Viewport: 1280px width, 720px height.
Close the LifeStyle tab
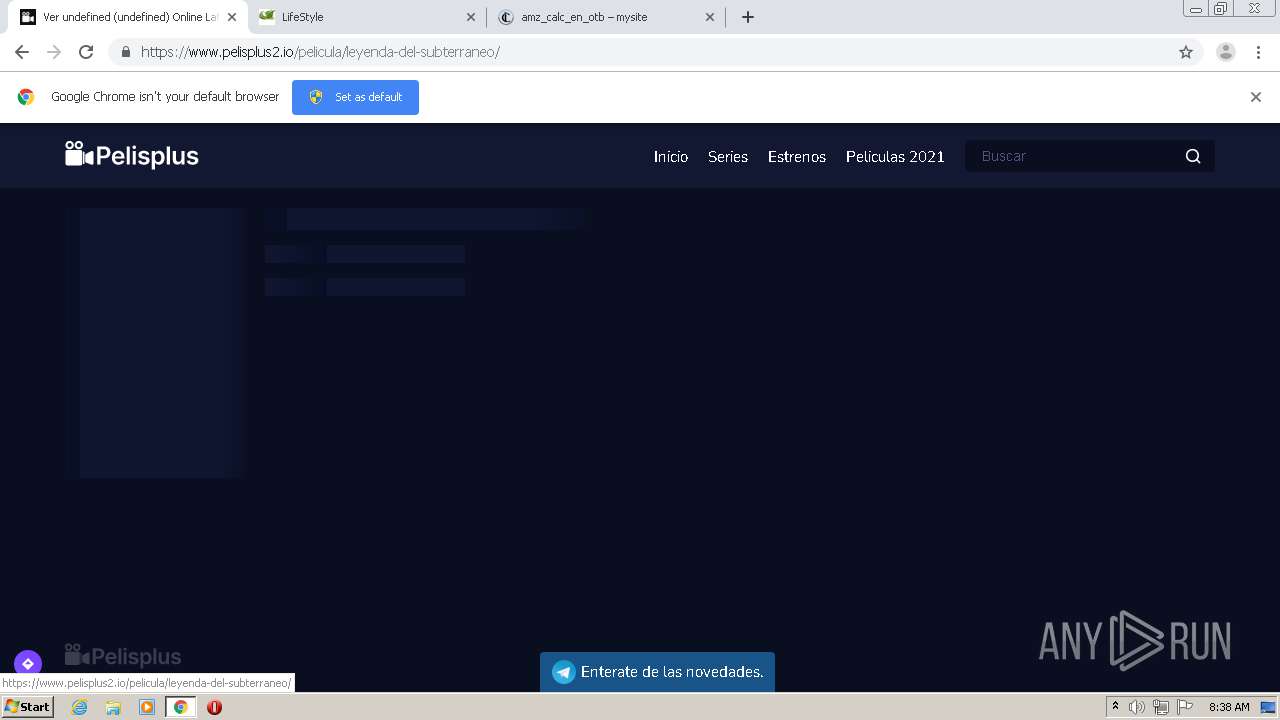pos(471,17)
